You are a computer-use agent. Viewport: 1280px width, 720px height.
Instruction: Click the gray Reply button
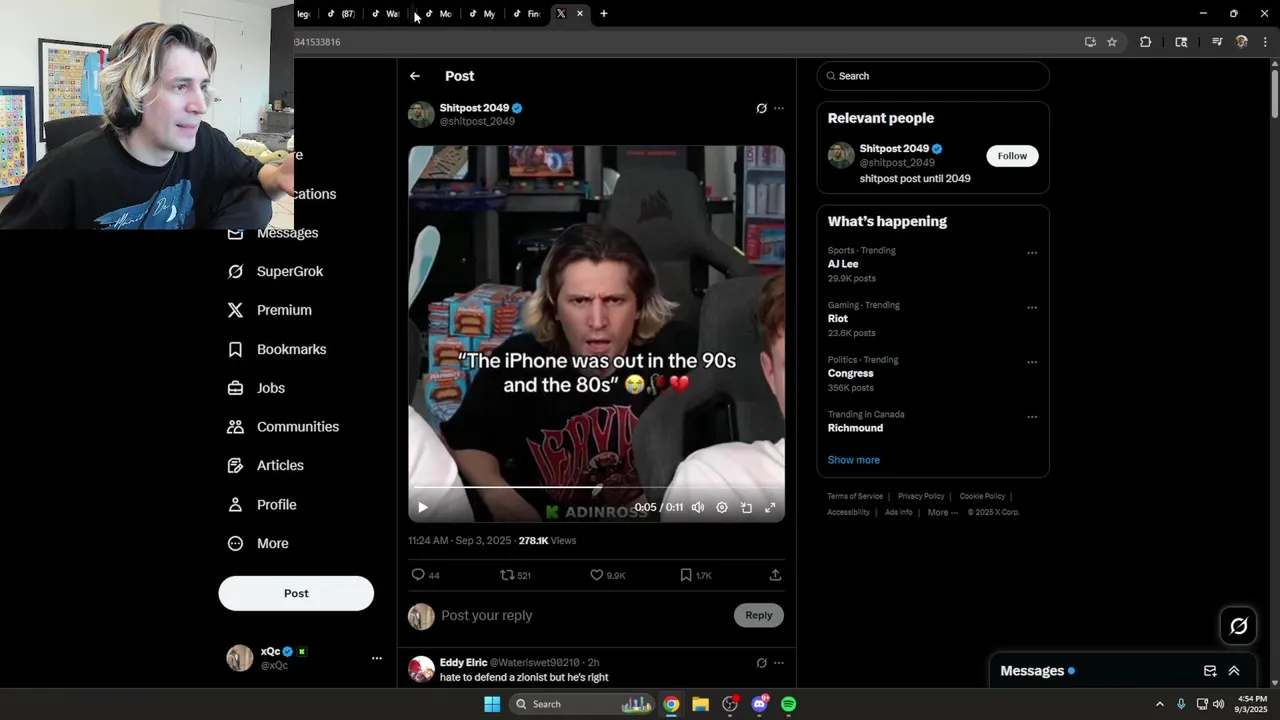pyautogui.click(x=759, y=615)
